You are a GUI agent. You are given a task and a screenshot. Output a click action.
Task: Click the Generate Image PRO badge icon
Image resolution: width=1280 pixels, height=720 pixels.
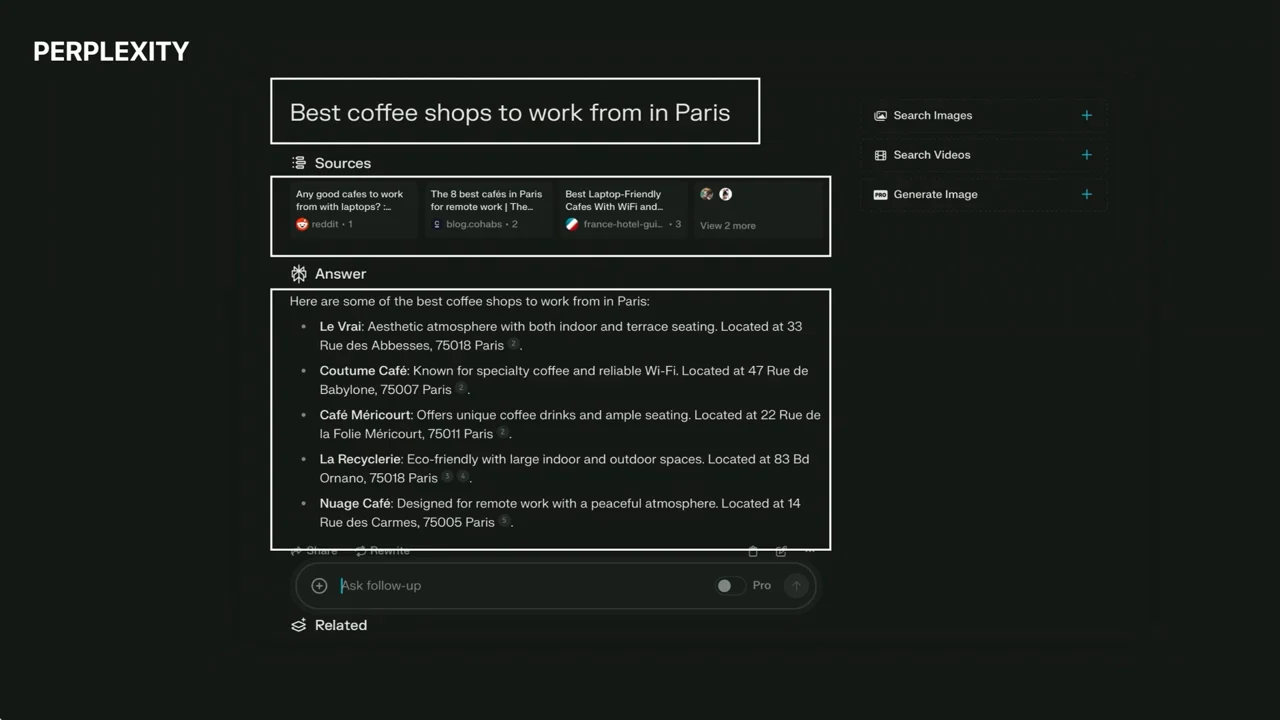pos(880,195)
